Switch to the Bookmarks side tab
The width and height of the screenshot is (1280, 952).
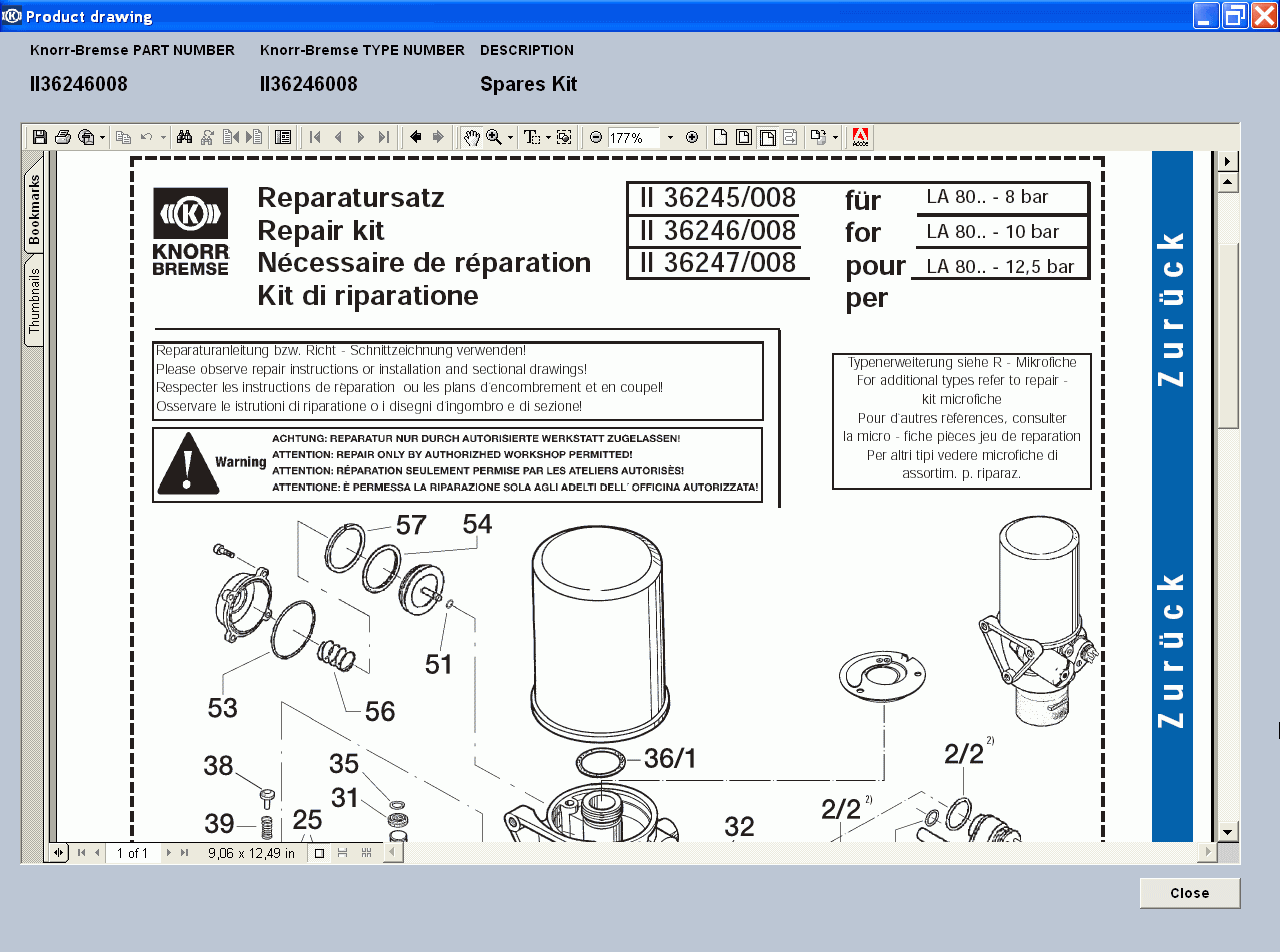[34, 209]
